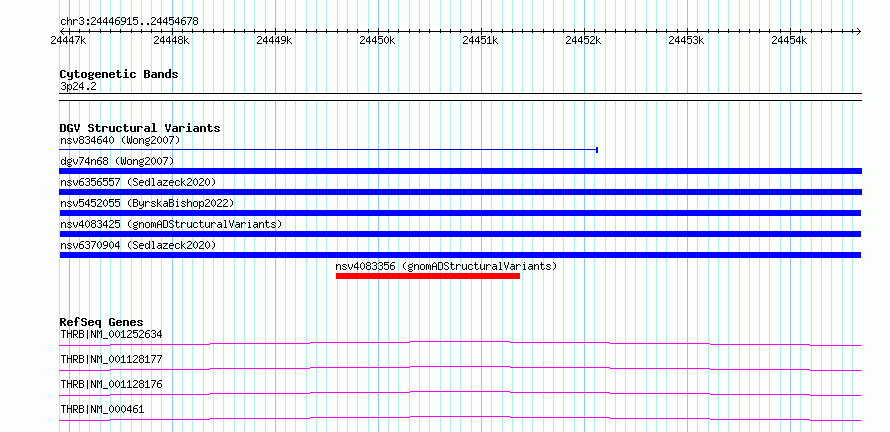Image resolution: width=890 pixels, height=432 pixels.
Task: Click the THRB|NM_001128177 transcript label
Action: pos(111,359)
